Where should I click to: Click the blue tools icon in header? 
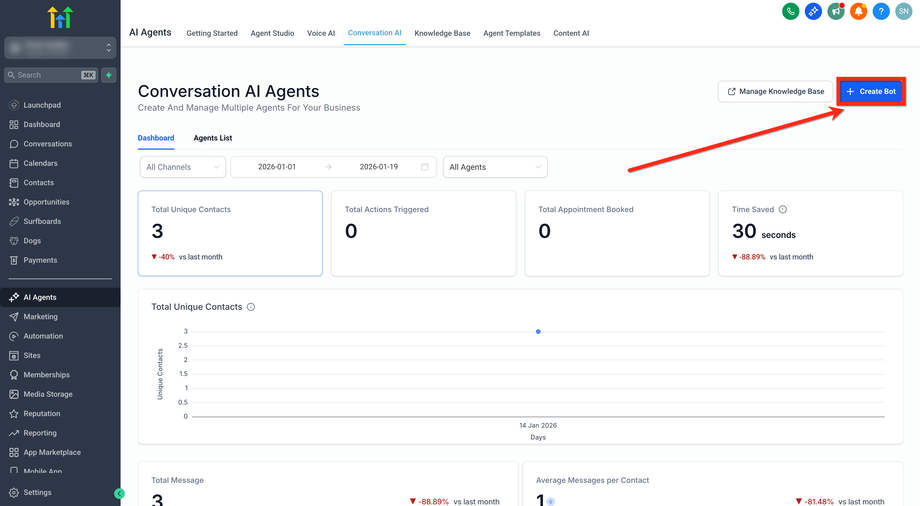pyautogui.click(x=813, y=11)
